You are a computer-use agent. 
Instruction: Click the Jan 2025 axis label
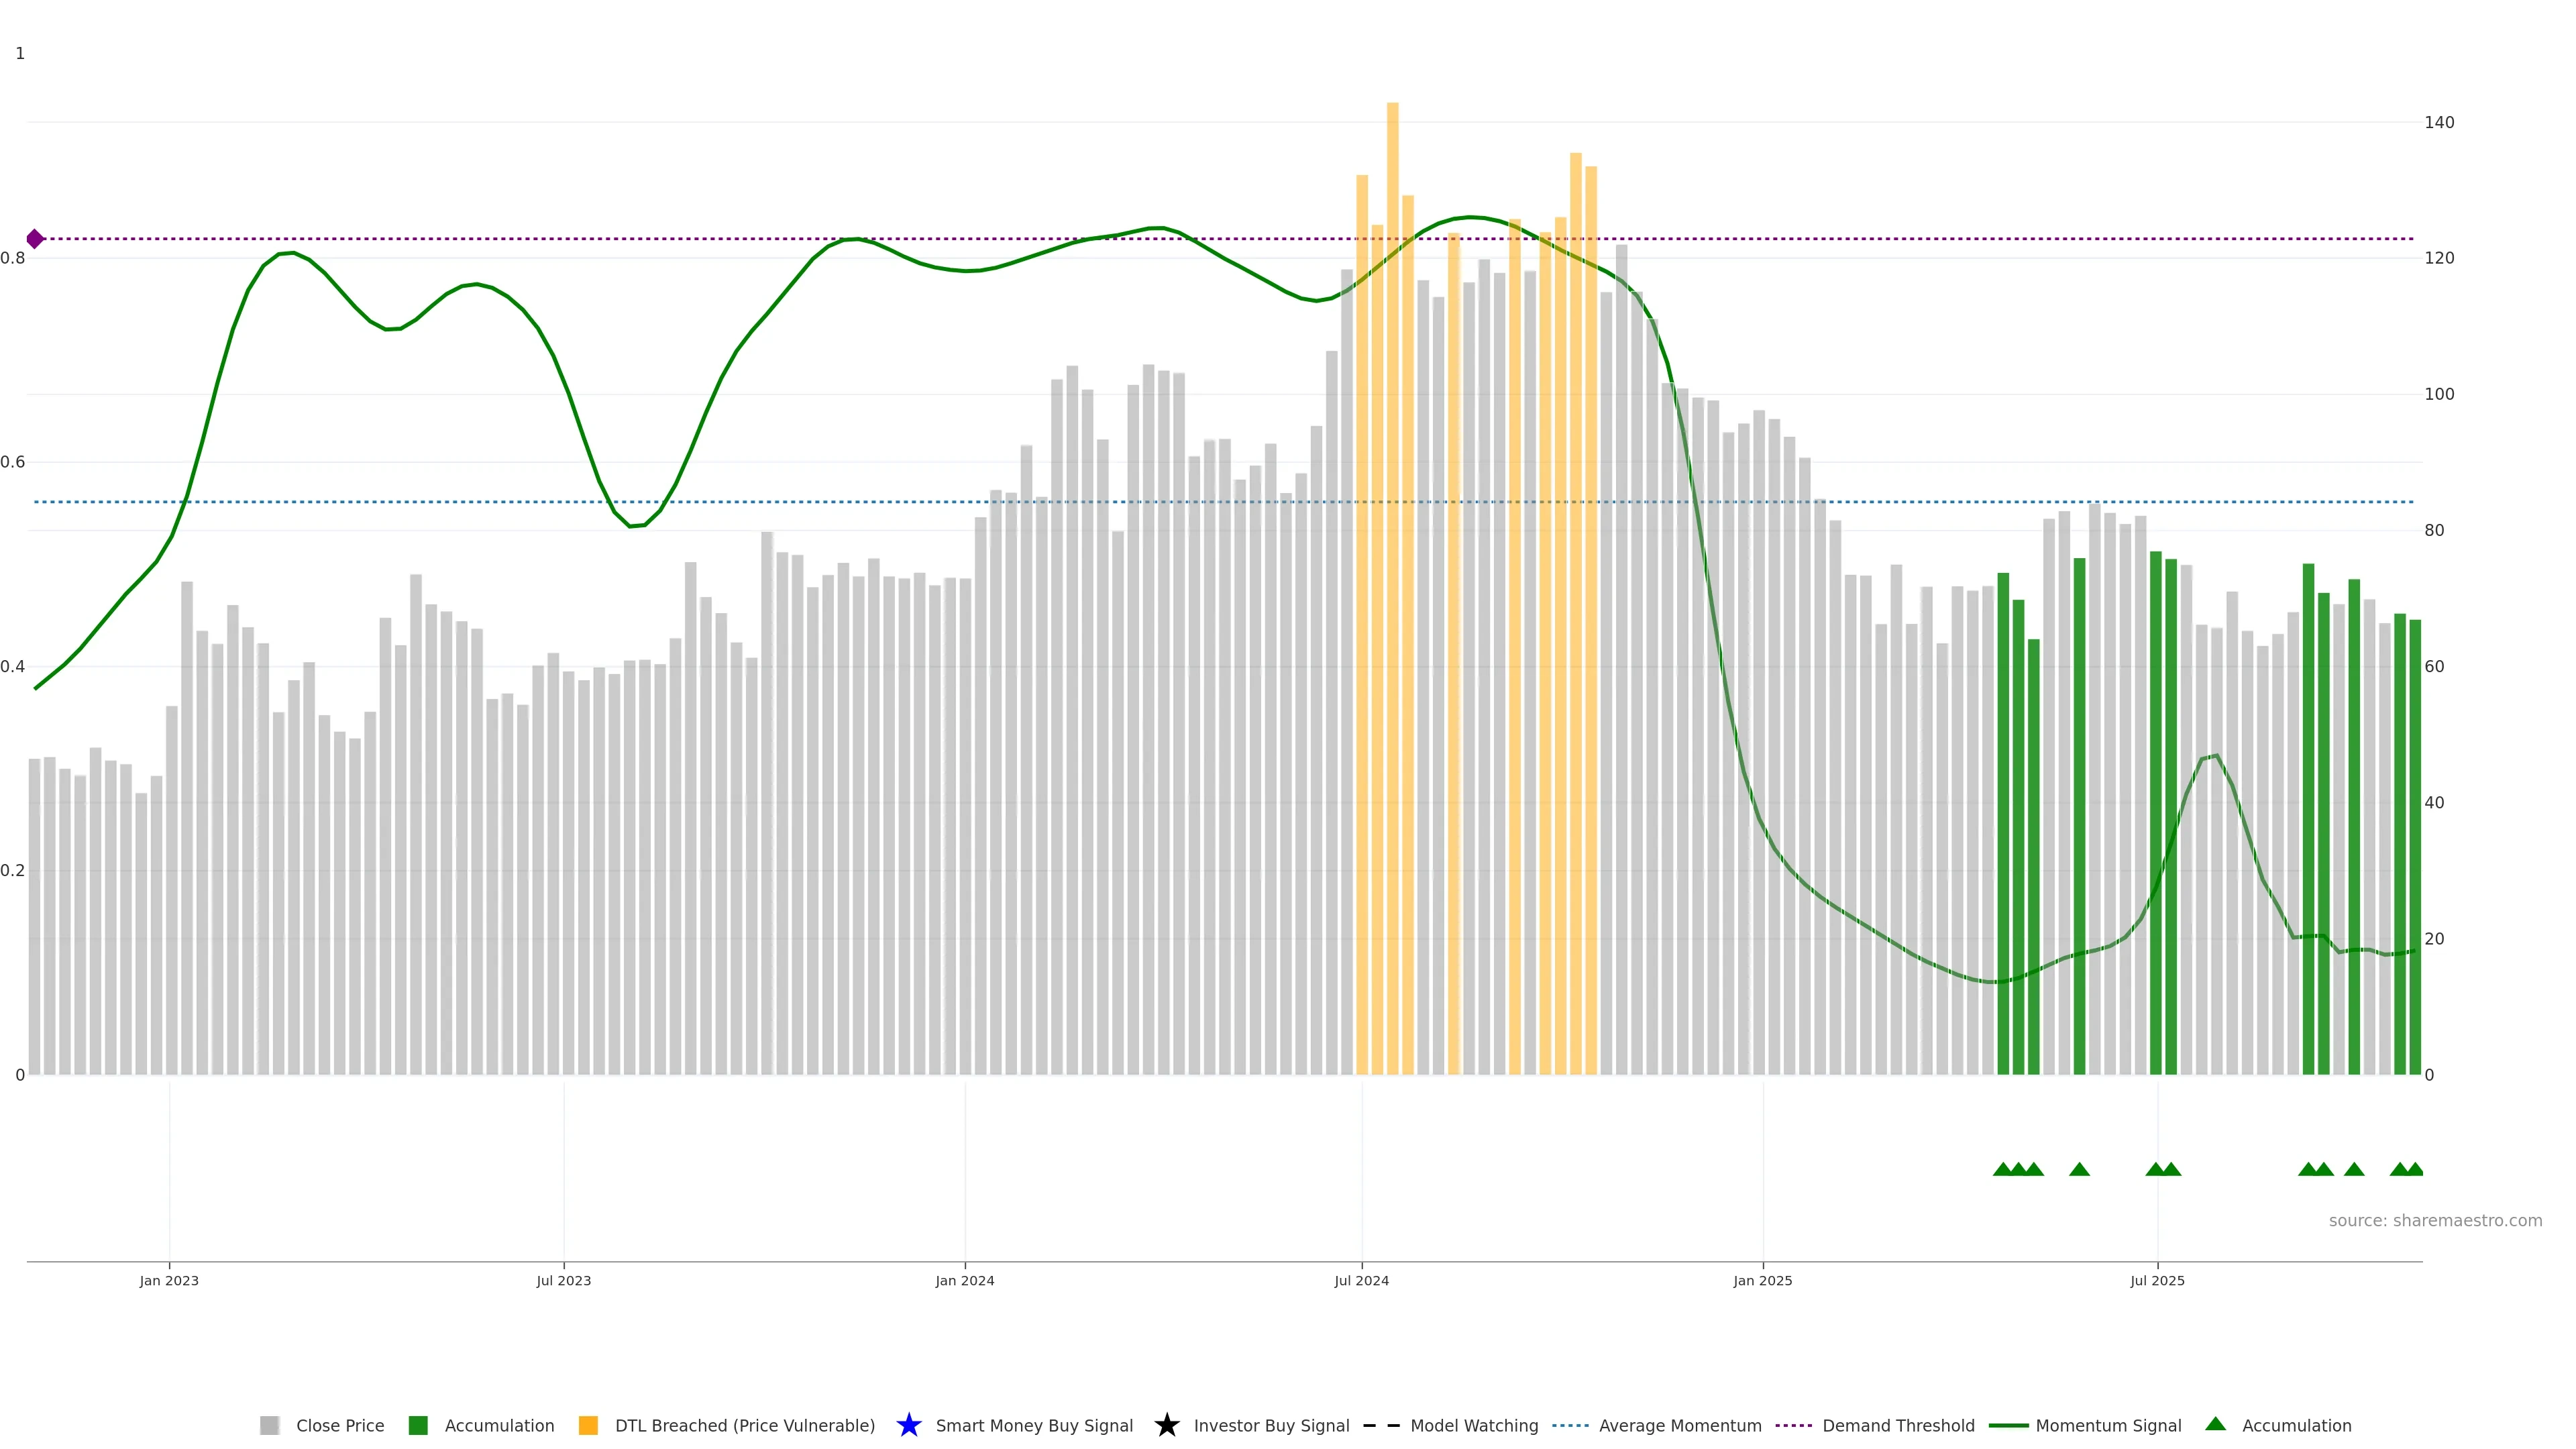[1762, 1280]
